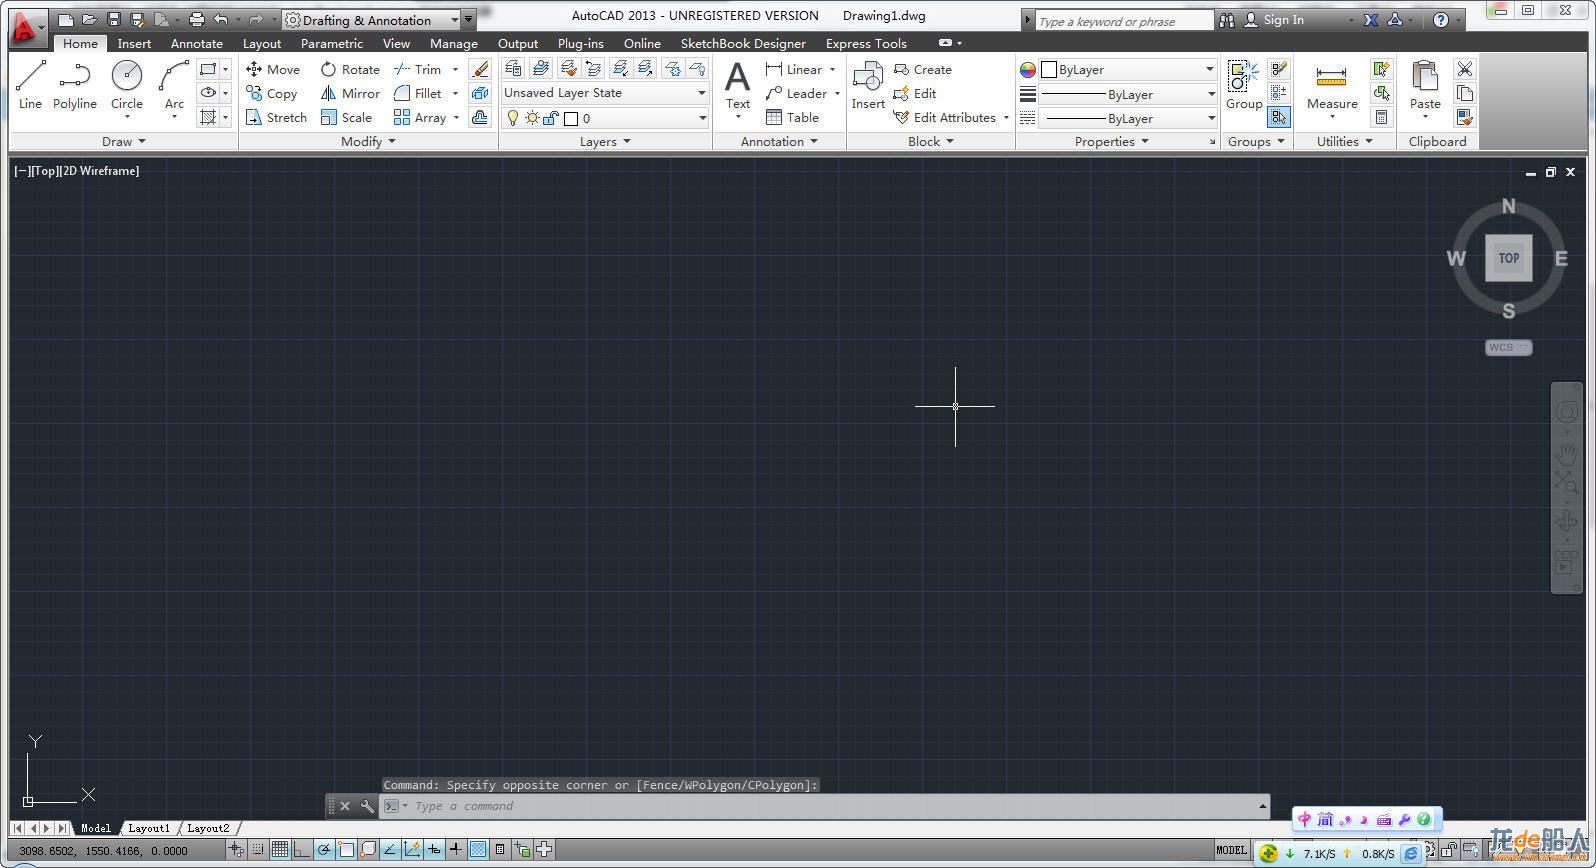Select the Leader annotation tool
The width and height of the screenshot is (1596, 868).
796,93
